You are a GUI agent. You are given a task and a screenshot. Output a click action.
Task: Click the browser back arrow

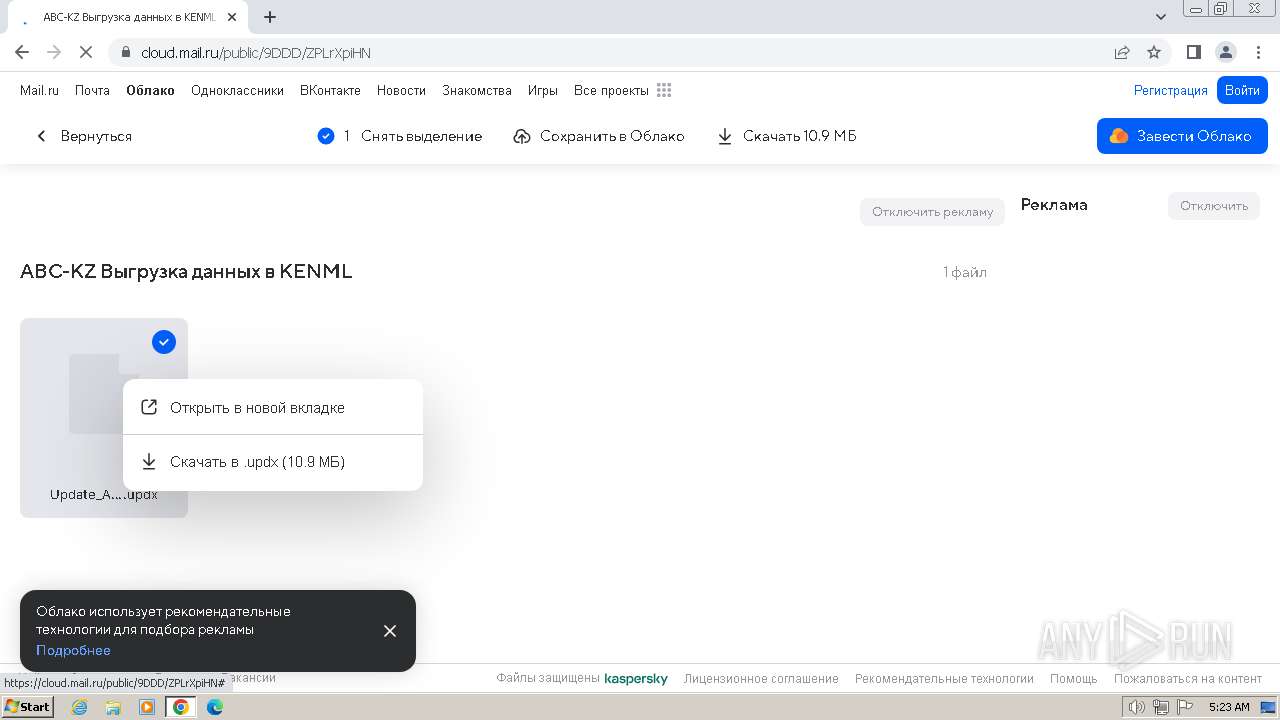(22, 52)
